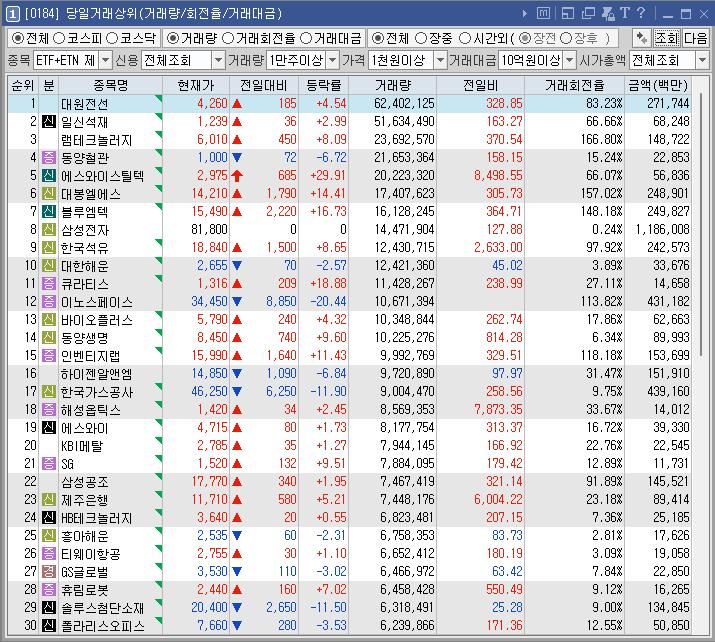Click the 거래회전율 column header

coord(574,85)
